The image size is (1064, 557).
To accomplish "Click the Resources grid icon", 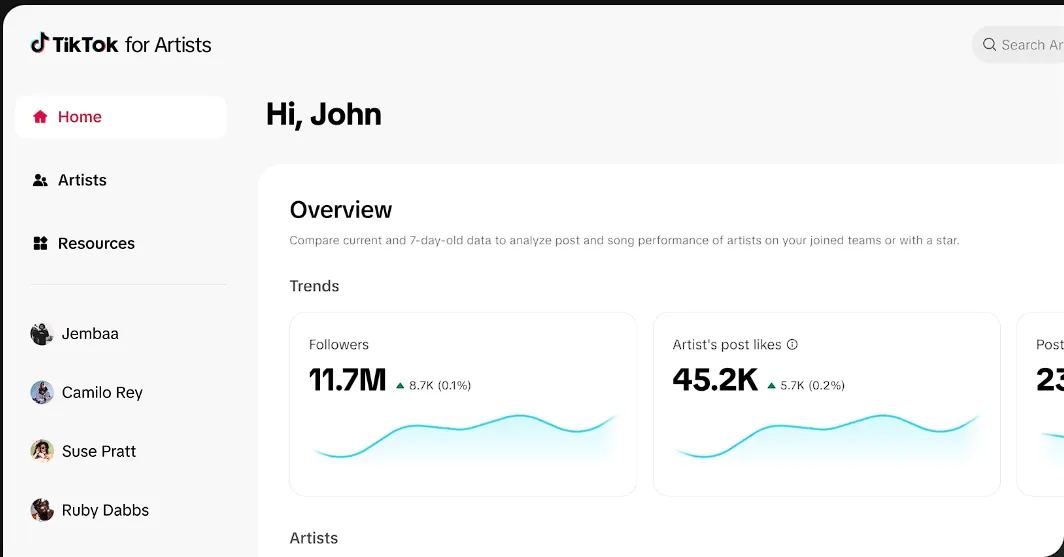I will [40, 244].
